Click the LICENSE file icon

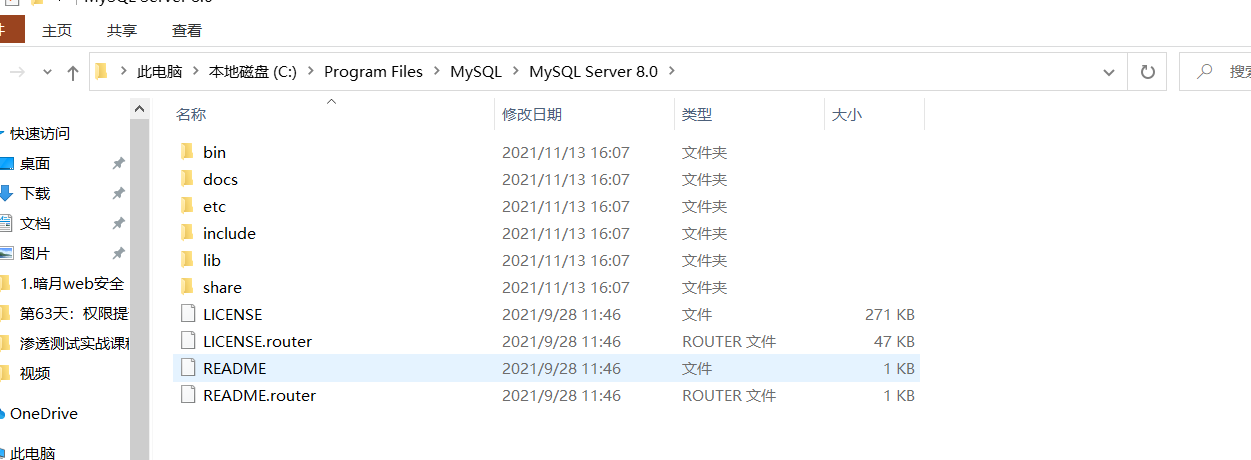[187, 314]
